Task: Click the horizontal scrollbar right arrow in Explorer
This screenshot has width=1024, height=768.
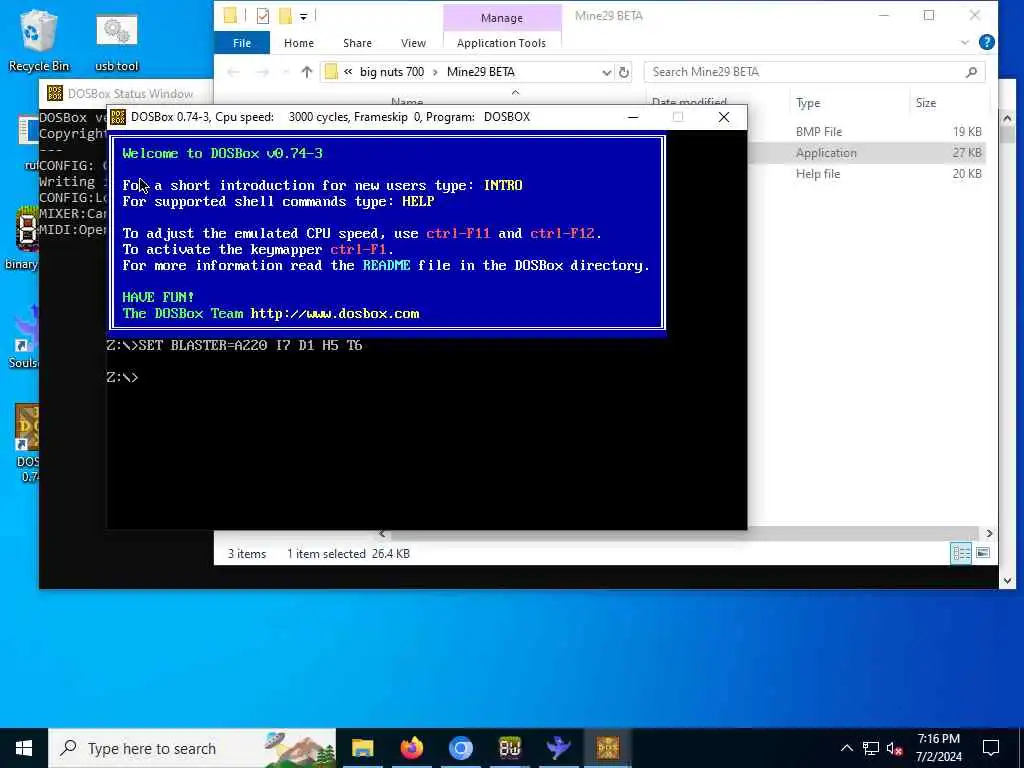Action: 989,534
